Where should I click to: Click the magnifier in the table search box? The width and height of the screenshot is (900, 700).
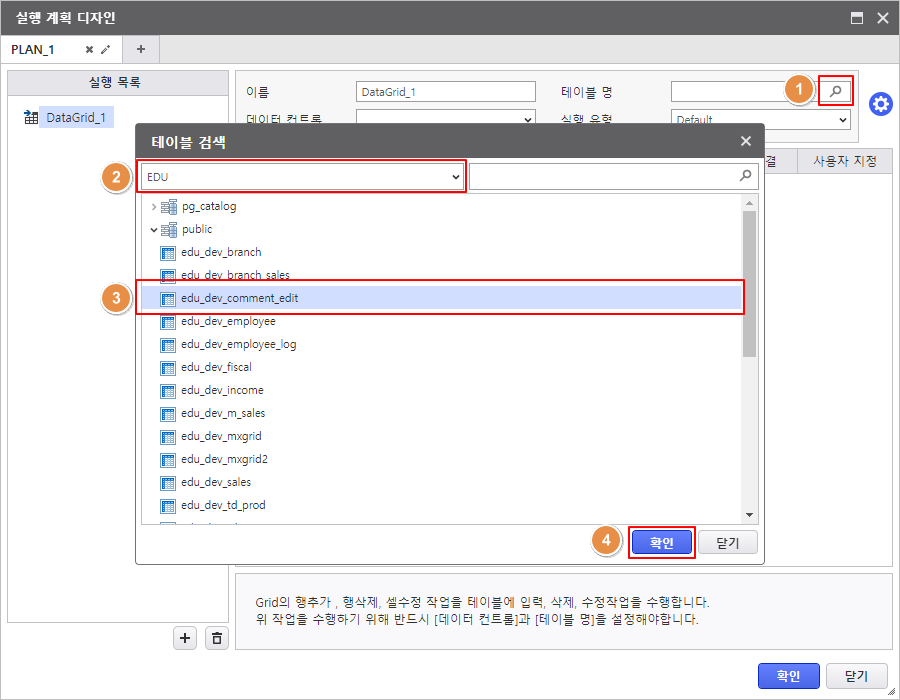(x=745, y=176)
